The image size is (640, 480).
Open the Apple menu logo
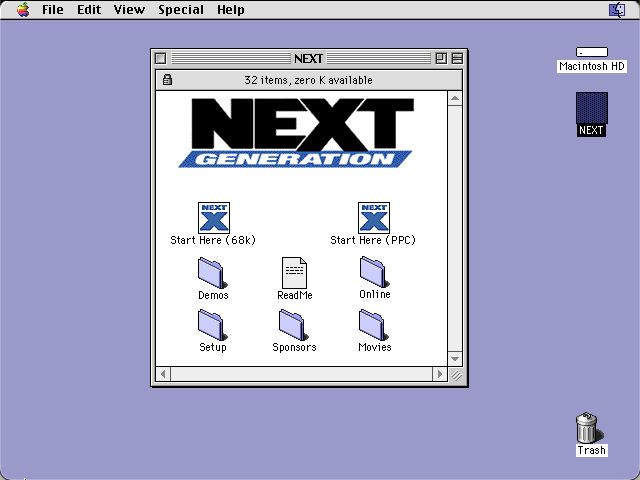[24, 9]
